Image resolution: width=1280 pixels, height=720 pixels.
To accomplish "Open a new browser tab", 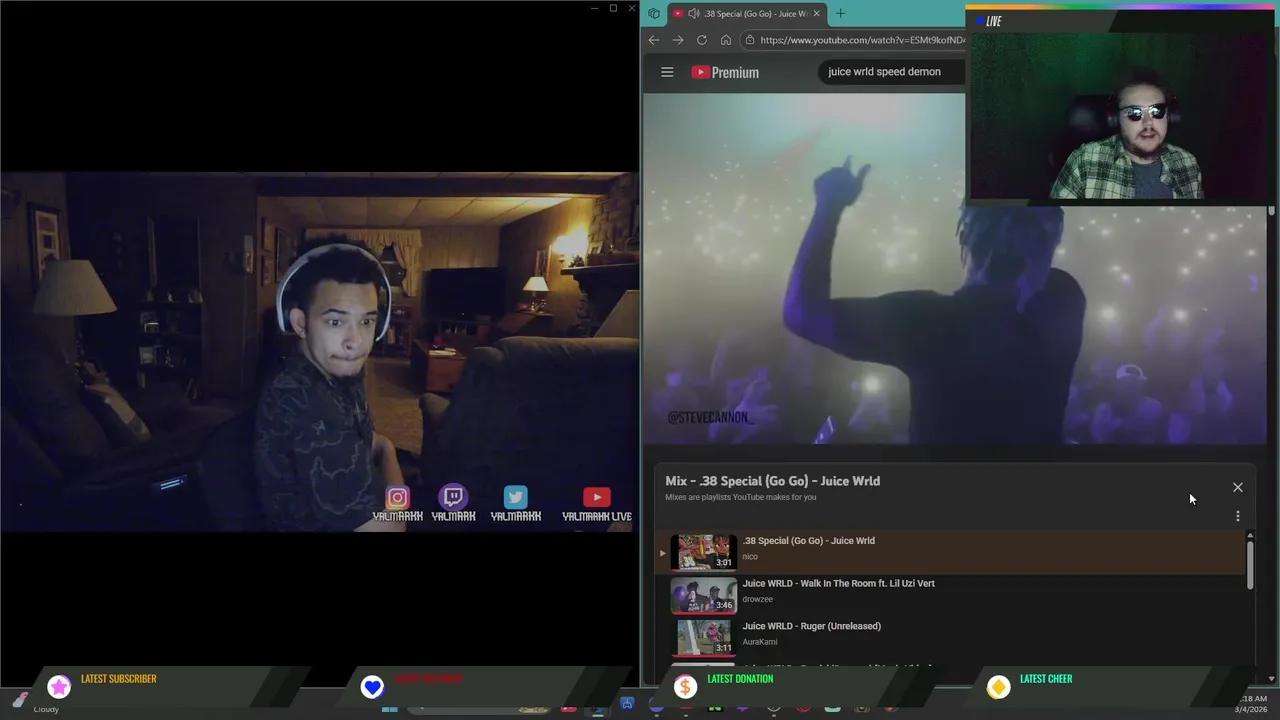I will point(840,14).
